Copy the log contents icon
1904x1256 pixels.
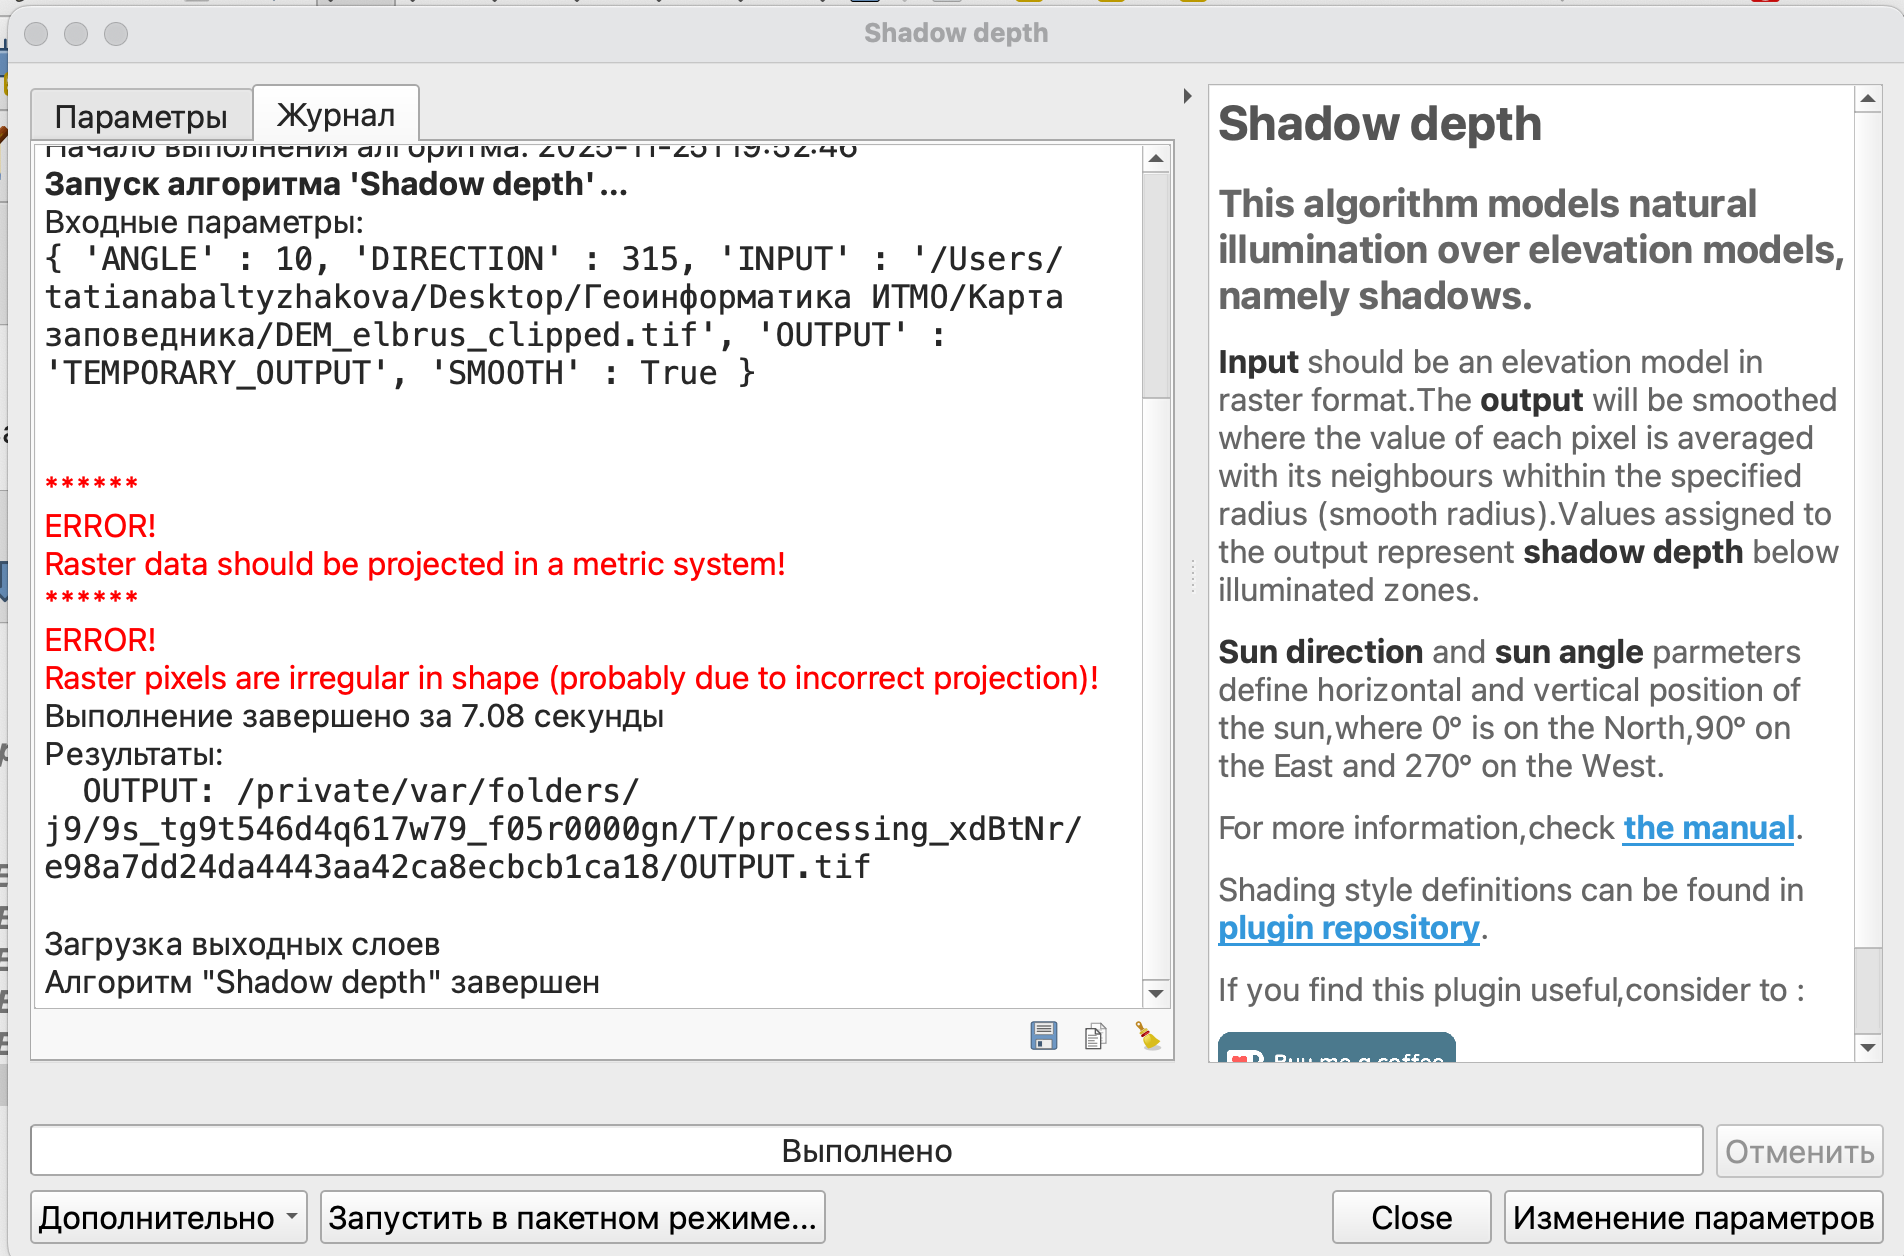[1095, 1036]
